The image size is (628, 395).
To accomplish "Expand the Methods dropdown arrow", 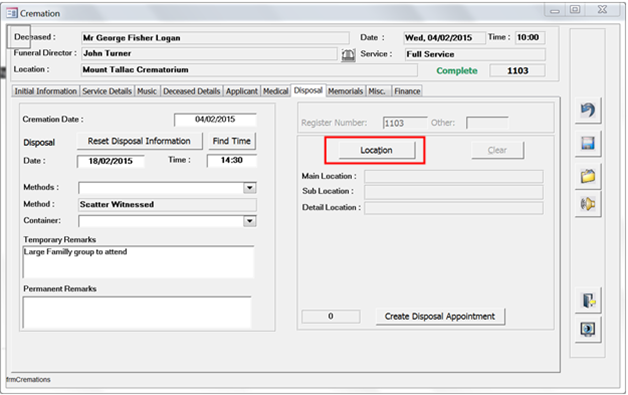I will click(250, 188).
